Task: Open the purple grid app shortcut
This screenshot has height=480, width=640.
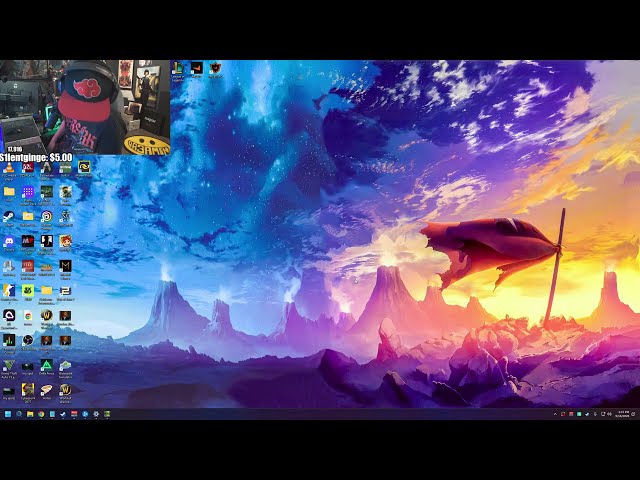Action: [x=28, y=192]
